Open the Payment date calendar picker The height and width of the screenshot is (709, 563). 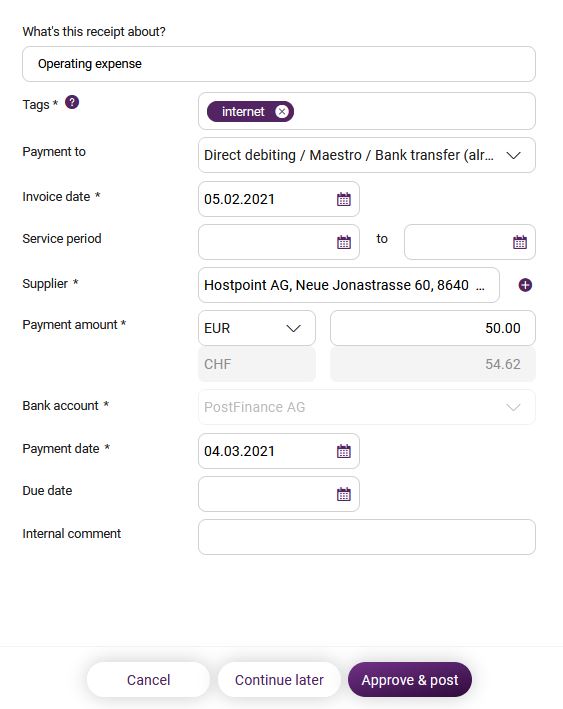344,451
